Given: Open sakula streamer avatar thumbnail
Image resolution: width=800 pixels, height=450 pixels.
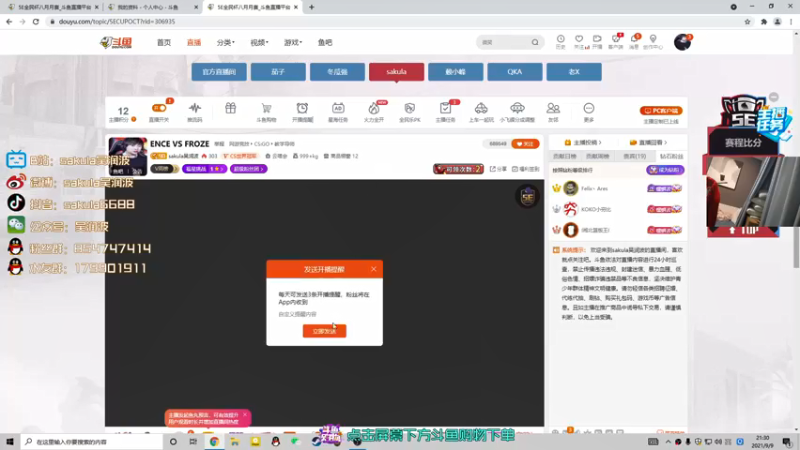Looking at the screenshot, I should point(128,156).
